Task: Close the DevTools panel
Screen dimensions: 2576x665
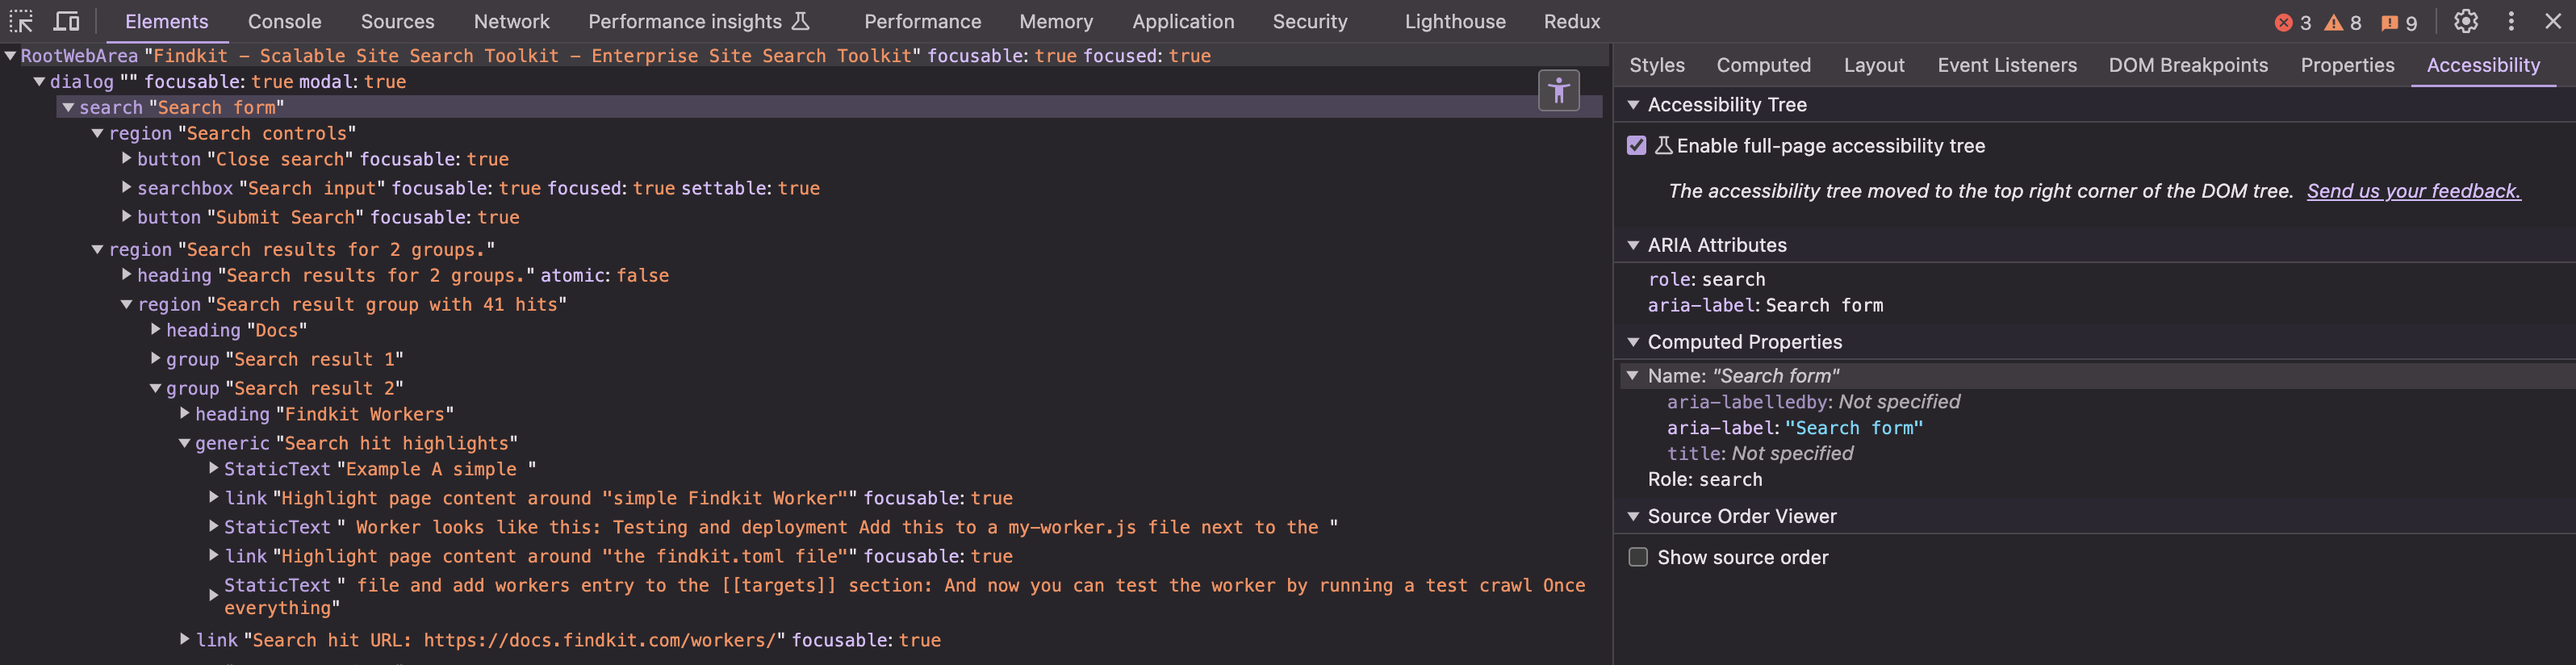Action: pyautogui.click(x=2553, y=21)
